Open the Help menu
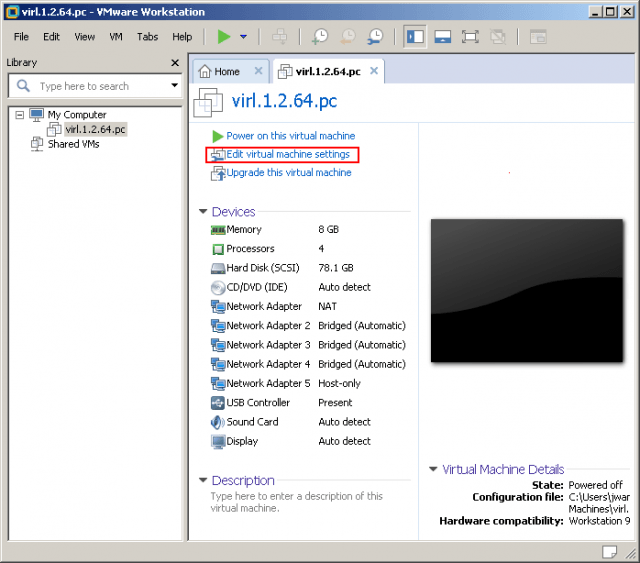This screenshot has width=640, height=563. 182,37
